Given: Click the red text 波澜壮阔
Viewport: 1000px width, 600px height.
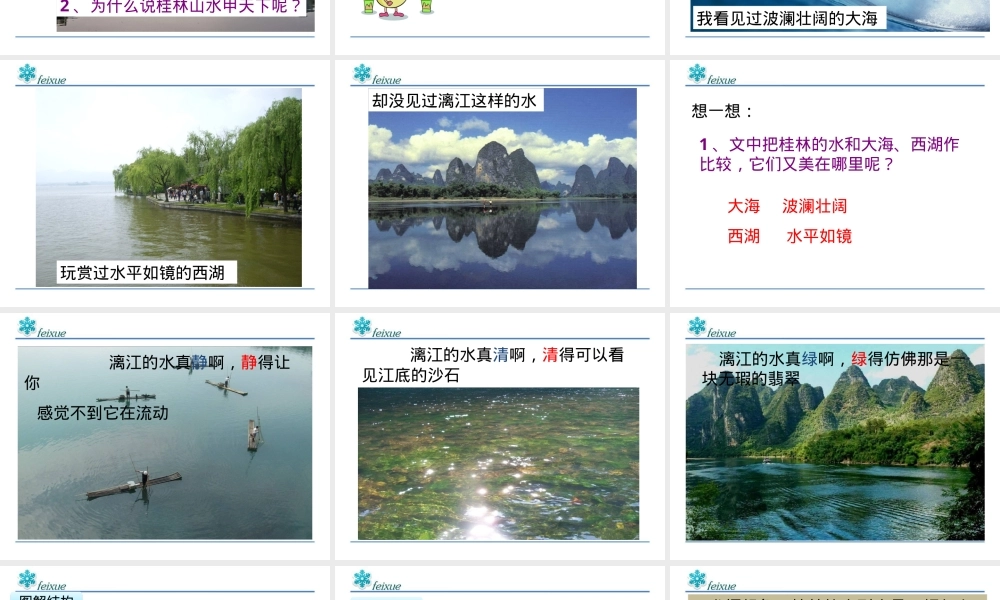Looking at the screenshot, I should pyautogui.click(x=814, y=206).
